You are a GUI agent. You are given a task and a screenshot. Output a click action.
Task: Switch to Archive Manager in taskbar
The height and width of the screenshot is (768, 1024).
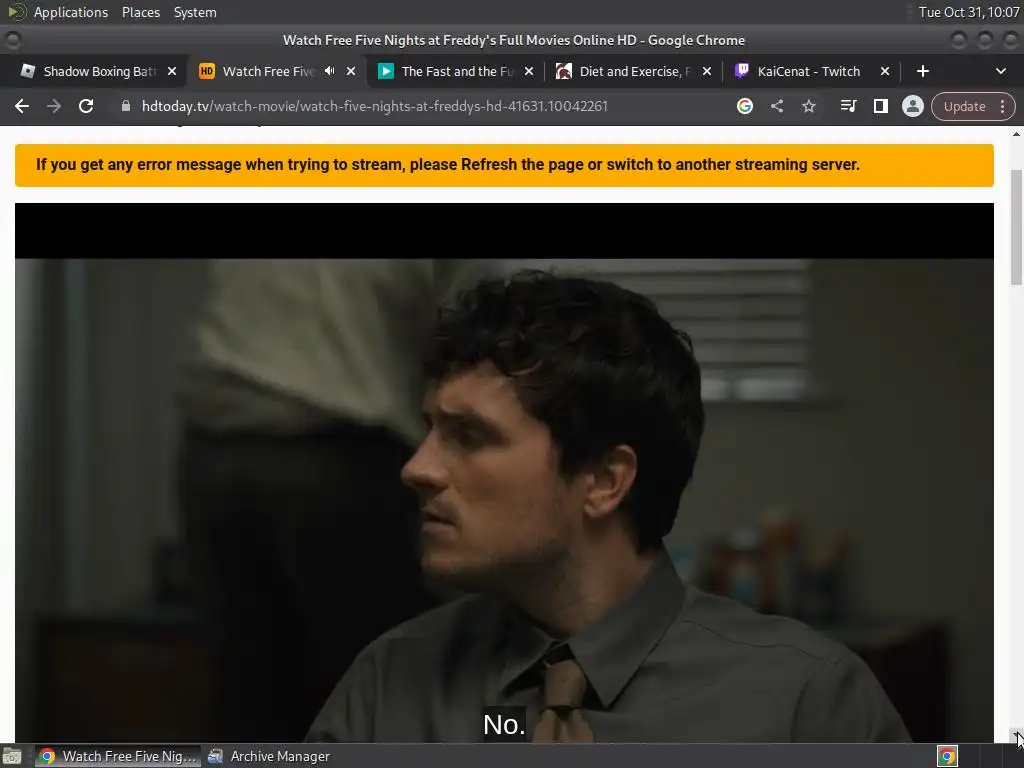[269, 756]
